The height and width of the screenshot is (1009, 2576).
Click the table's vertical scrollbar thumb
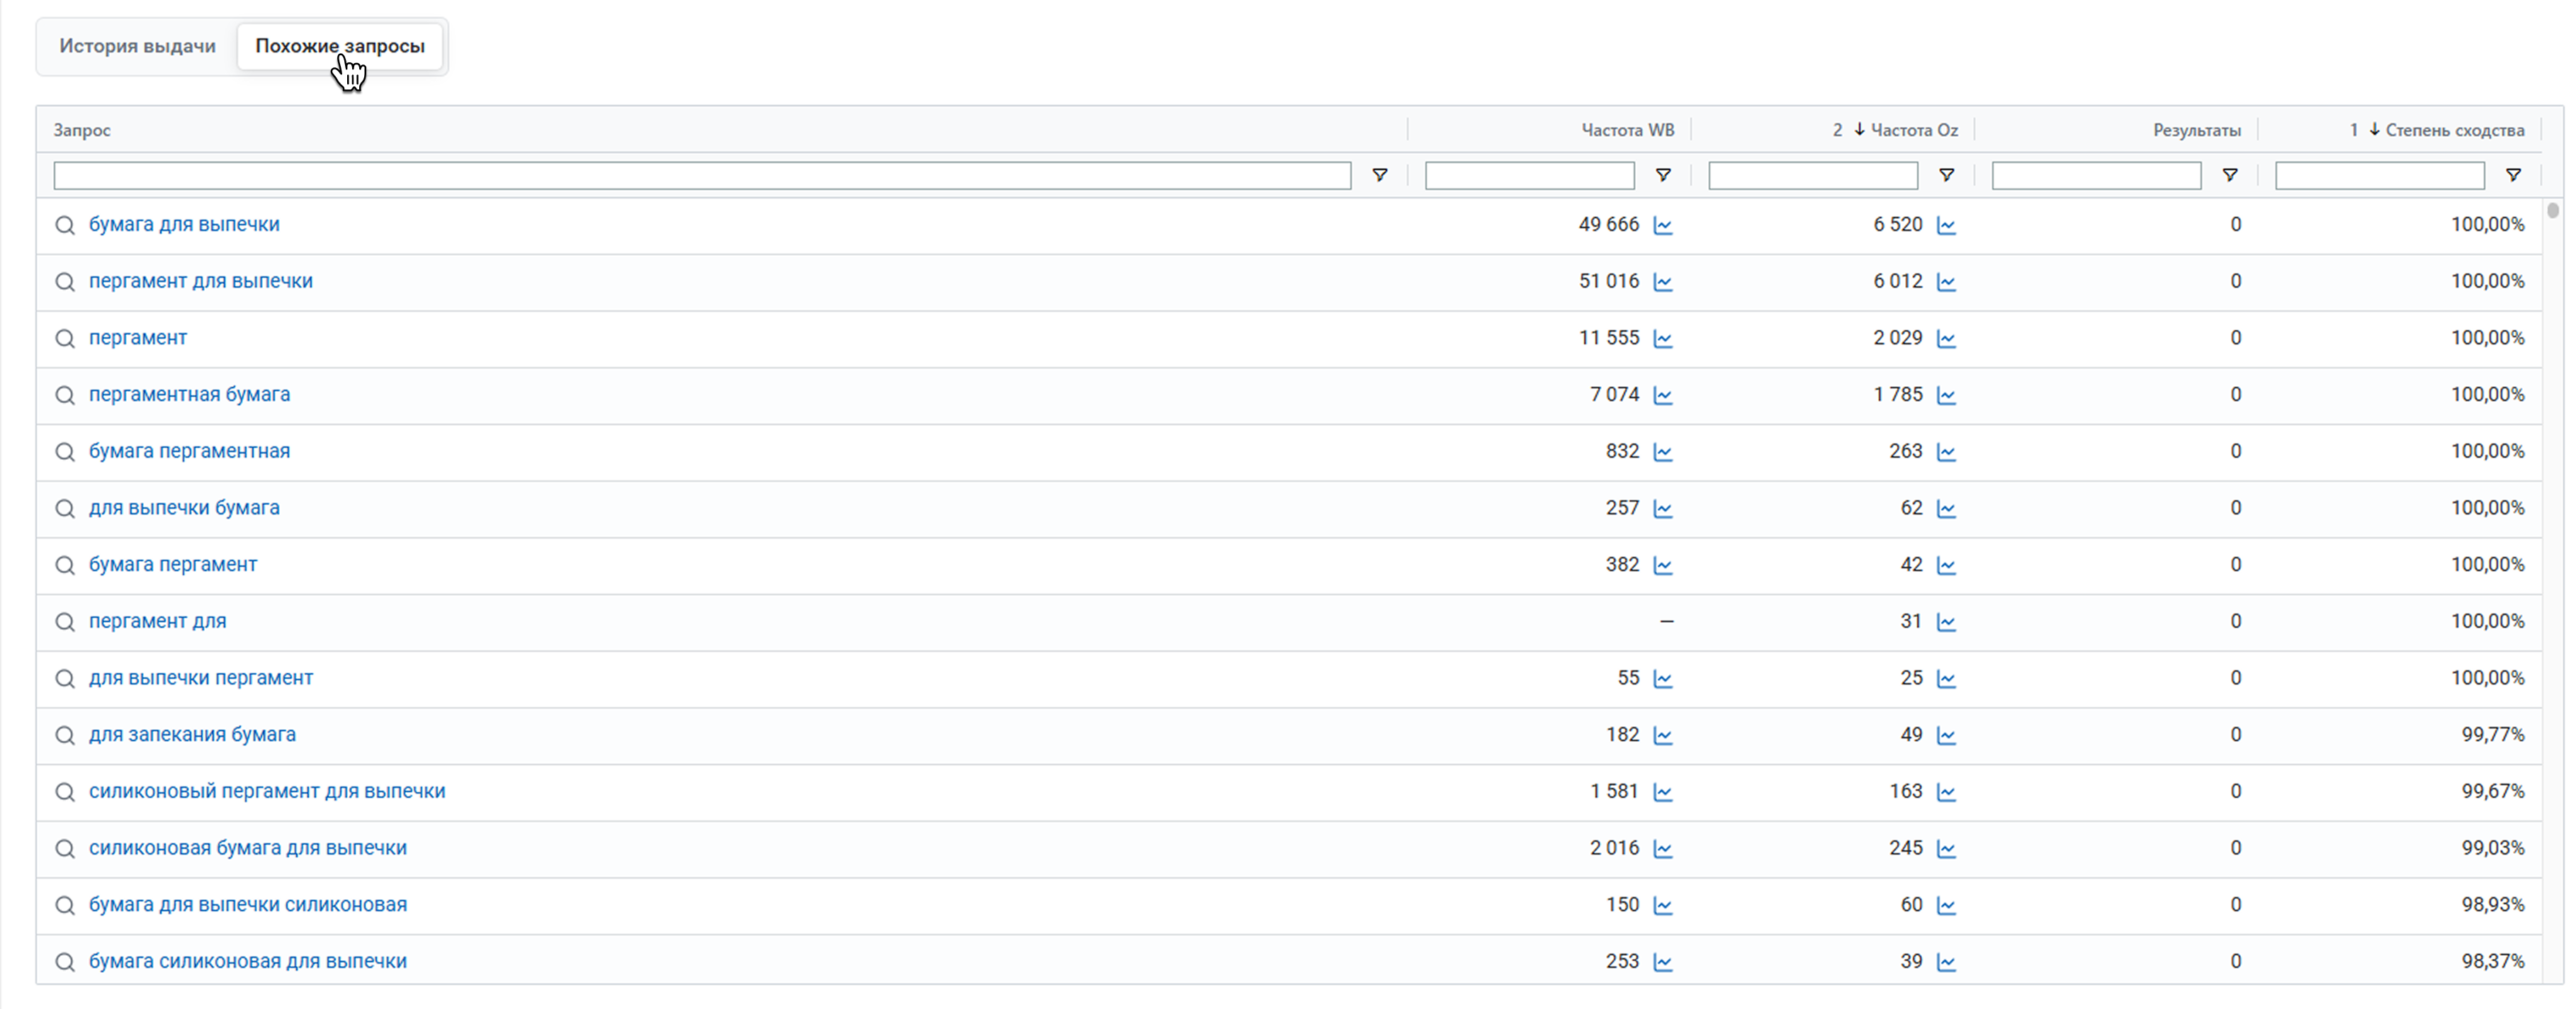pyautogui.click(x=2553, y=210)
